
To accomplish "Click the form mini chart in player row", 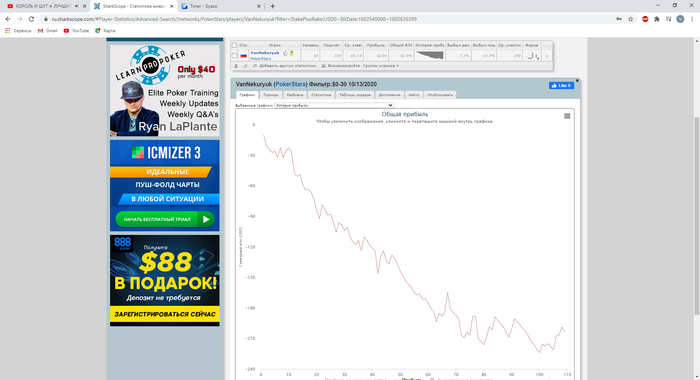I will [532, 56].
